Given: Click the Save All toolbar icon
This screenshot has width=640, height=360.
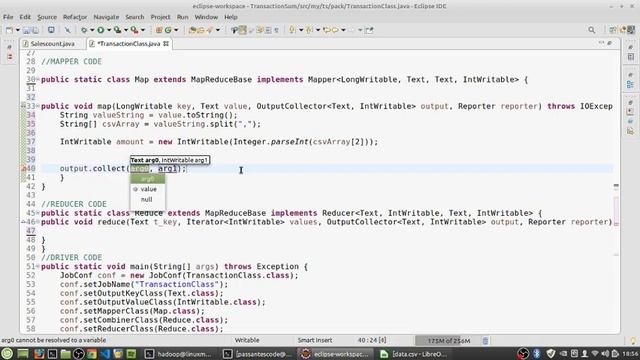Looking at the screenshot, I should pyautogui.click(x=35, y=30).
